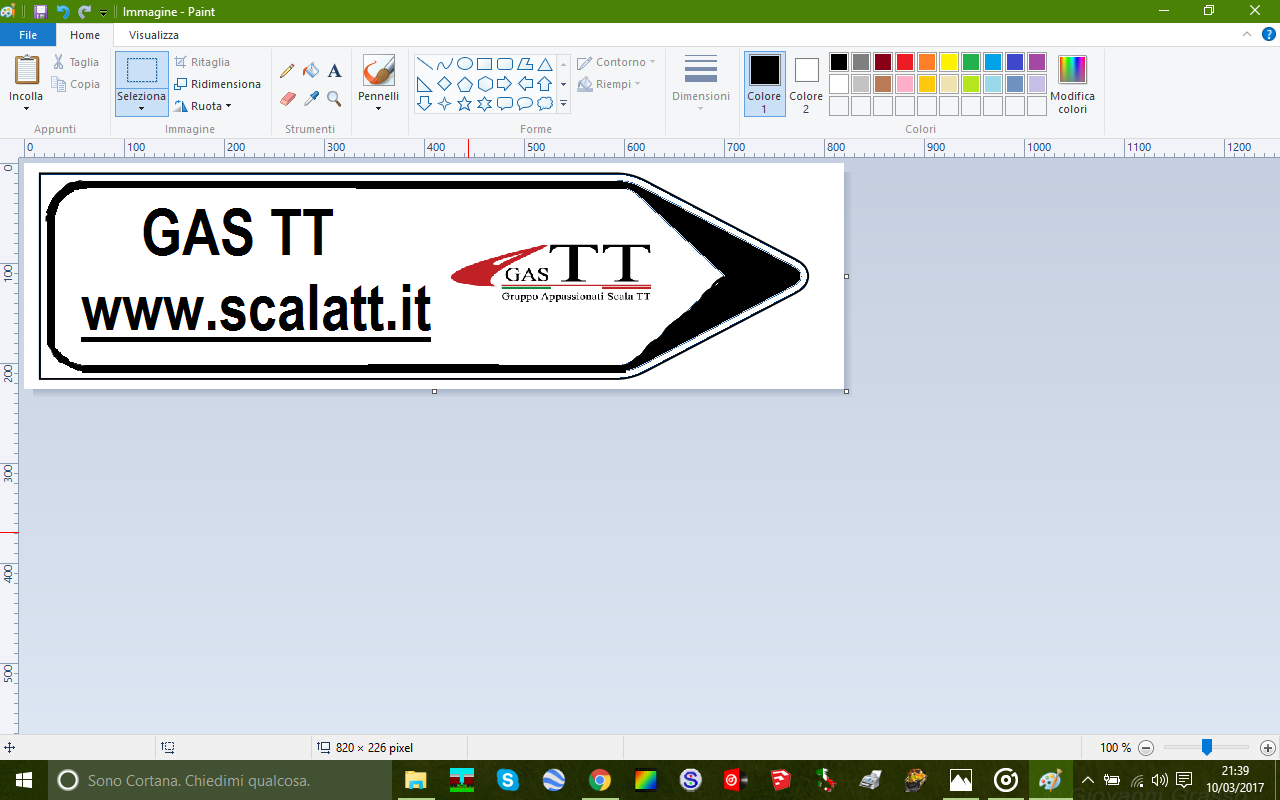Activate the Seleziona rectangular selection tool

(141, 70)
